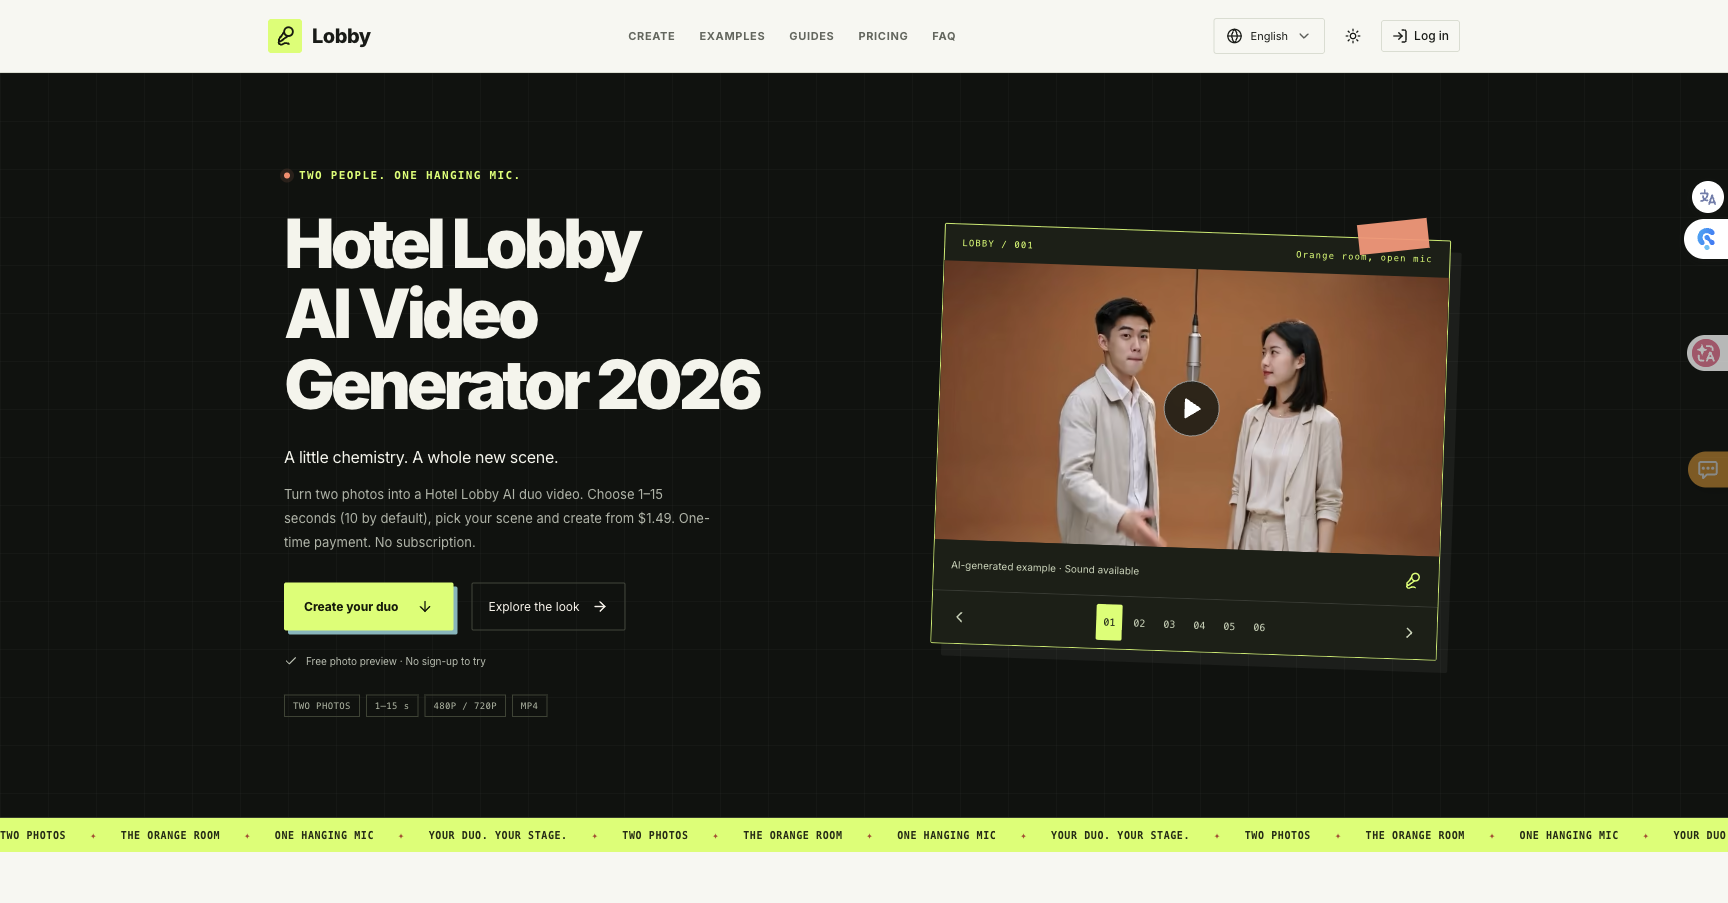This screenshot has height=903, width=1728.
Task: Click 'A little chemistry. A whole new scene.' text
Action: 421,457
